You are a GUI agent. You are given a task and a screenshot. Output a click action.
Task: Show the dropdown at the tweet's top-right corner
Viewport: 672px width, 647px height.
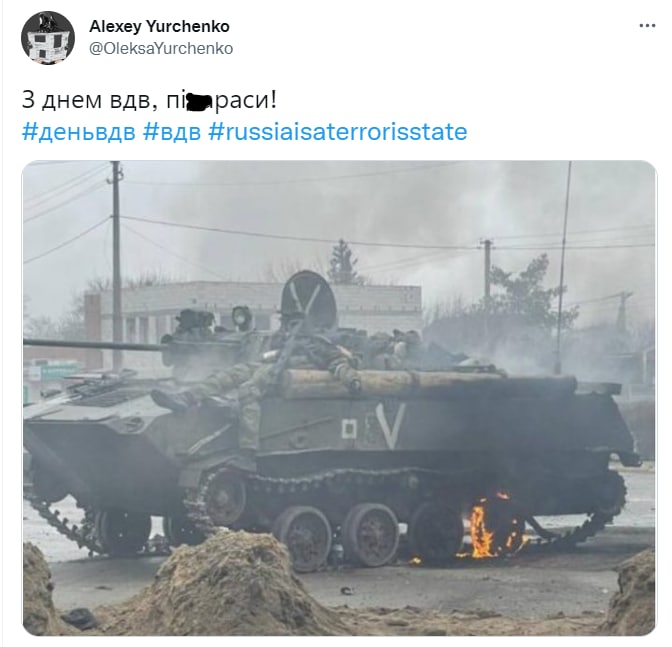click(x=647, y=26)
